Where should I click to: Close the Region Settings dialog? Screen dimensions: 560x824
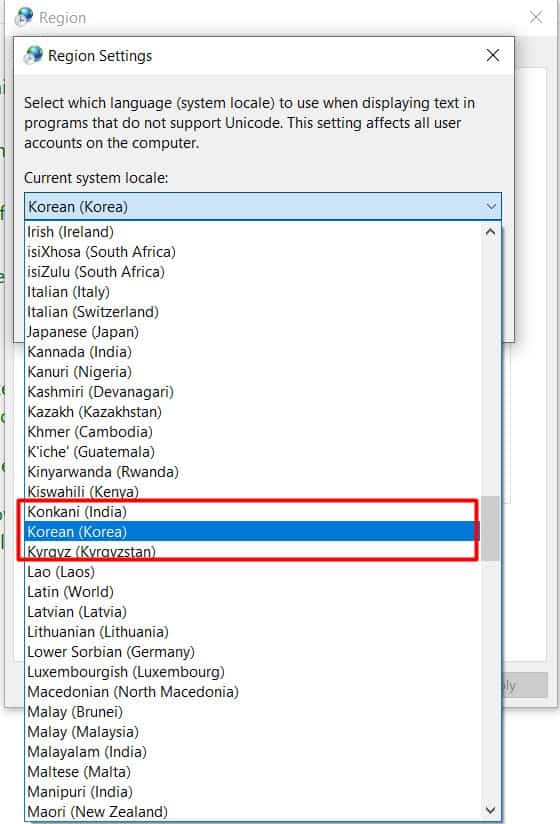coord(492,55)
